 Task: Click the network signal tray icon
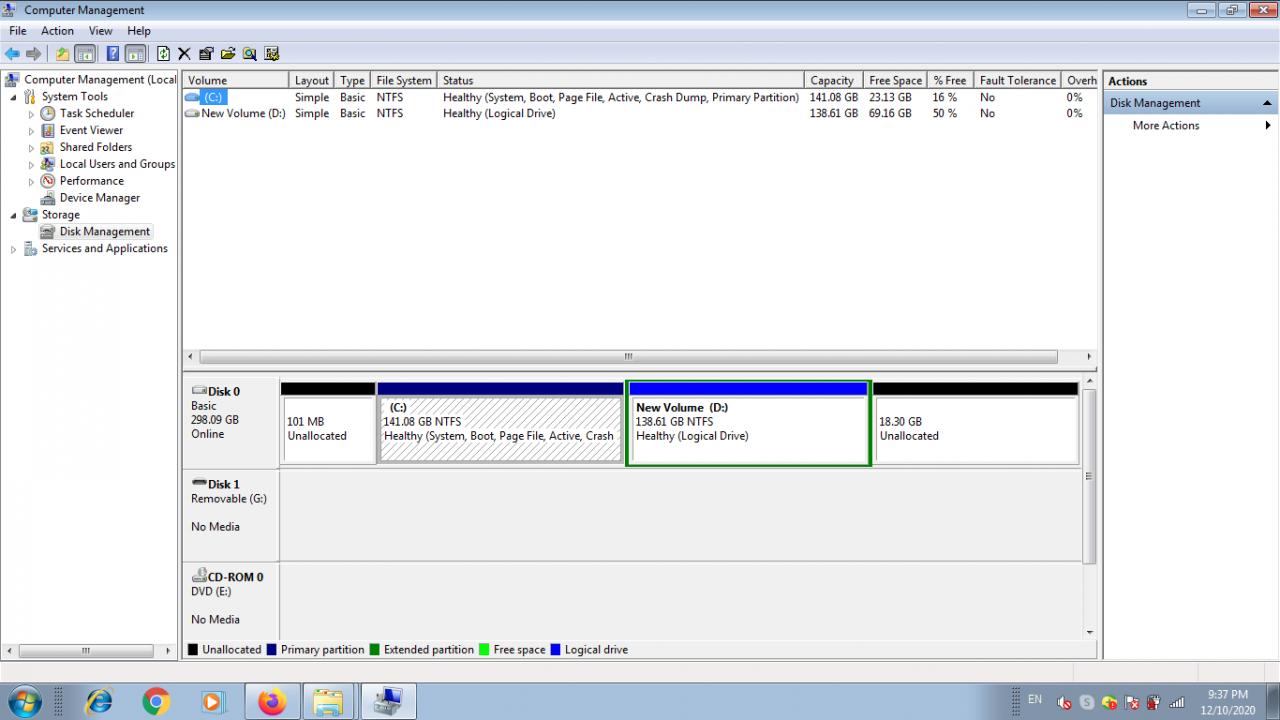pyautogui.click(x=1177, y=702)
